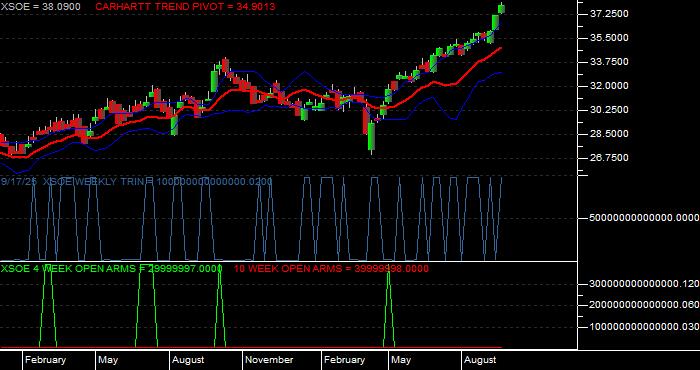The image size is (700, 370).
Task: Click the 26.7500 price axis value
Action: coord(609,158)
